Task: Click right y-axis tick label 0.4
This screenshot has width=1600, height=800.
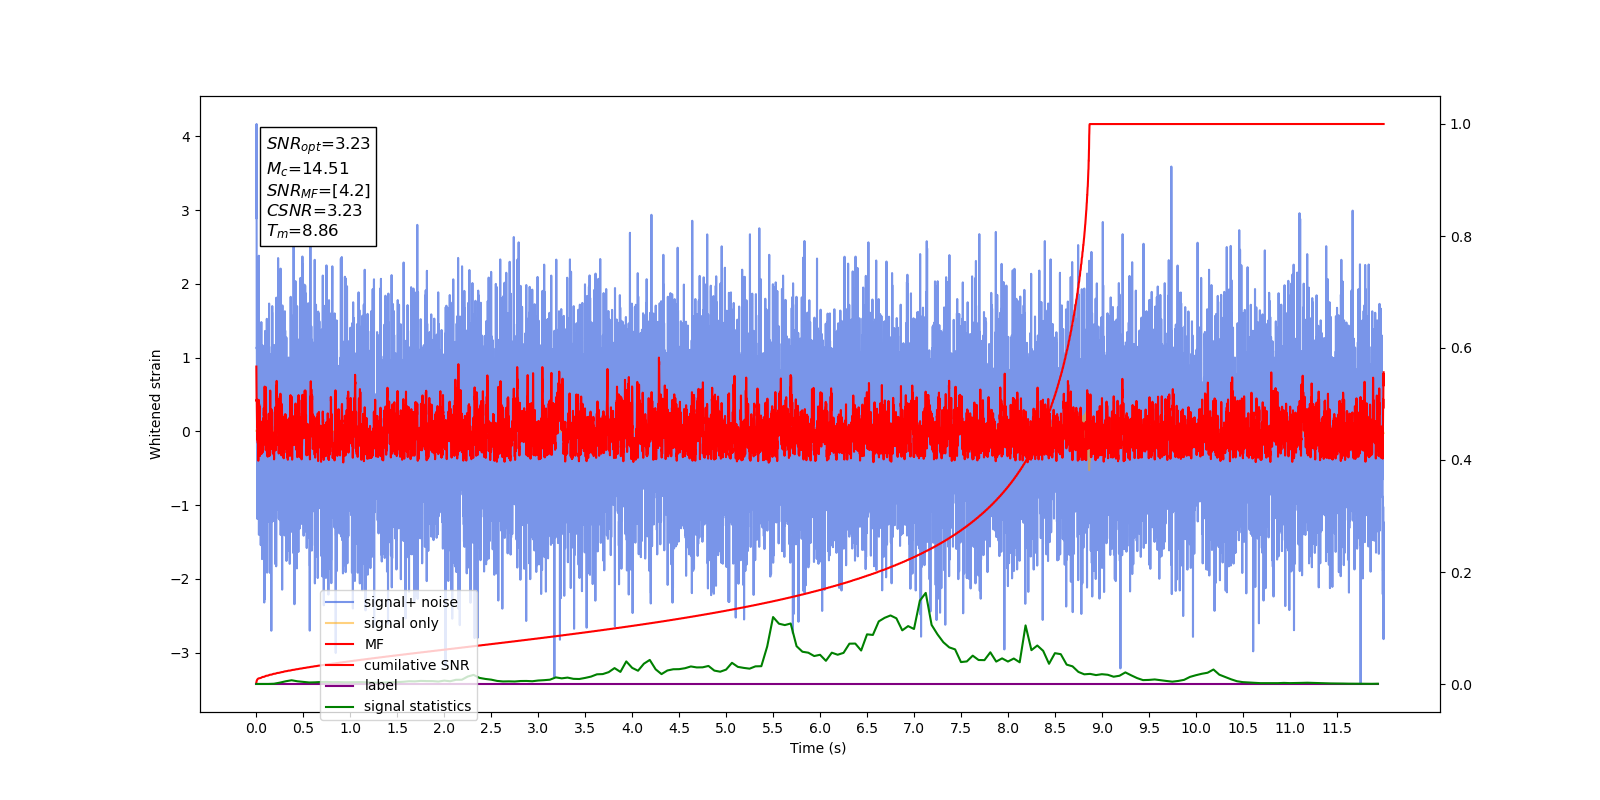Action: coord(1461,460)
